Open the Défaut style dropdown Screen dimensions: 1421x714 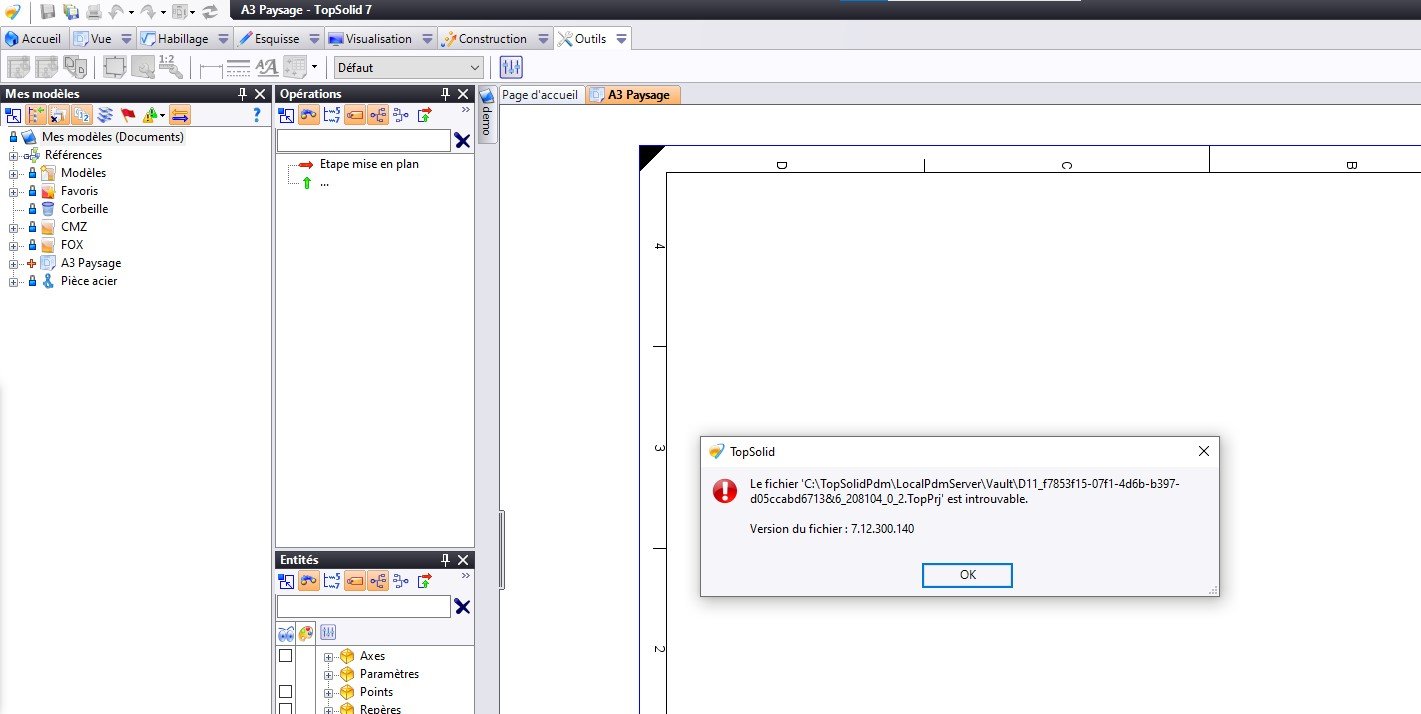[x=408, y=68]
